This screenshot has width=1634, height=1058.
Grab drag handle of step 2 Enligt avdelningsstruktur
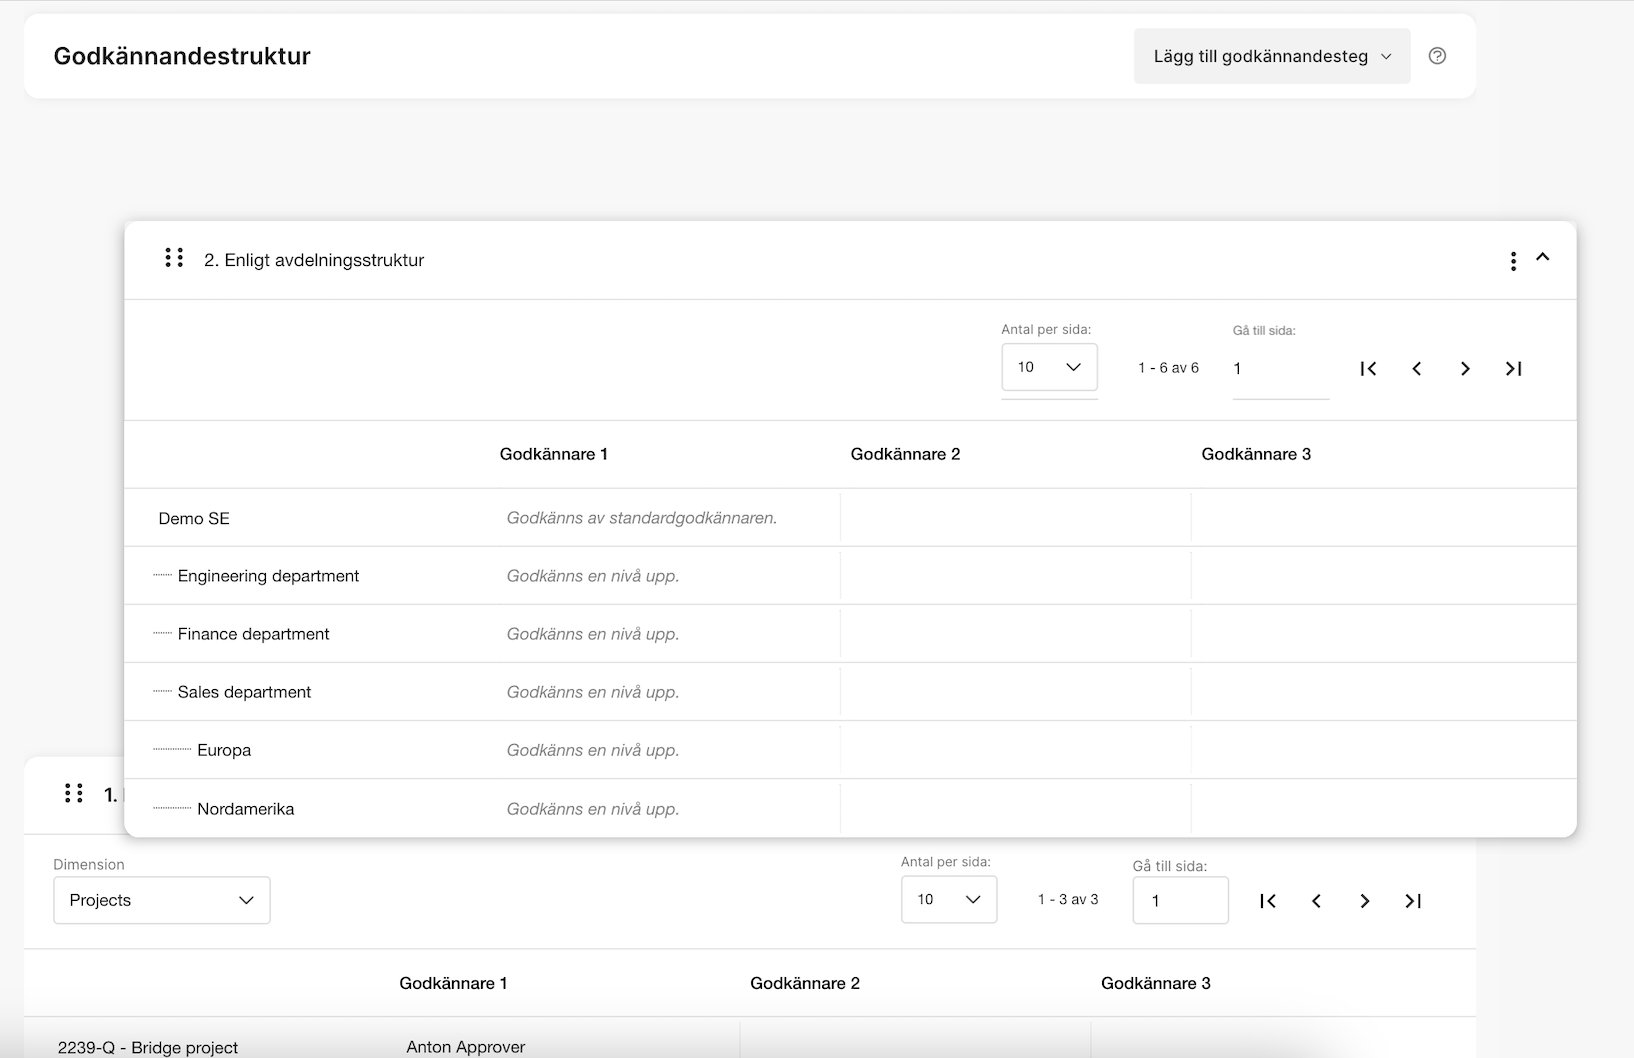click(174, 258)
